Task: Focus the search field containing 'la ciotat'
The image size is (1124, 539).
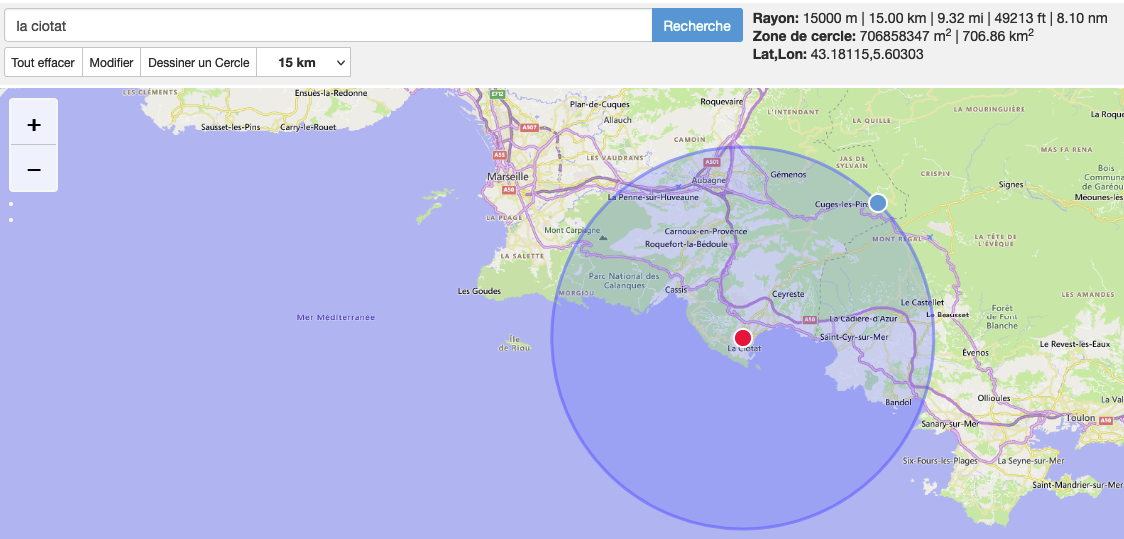Action: pos(328,26)
